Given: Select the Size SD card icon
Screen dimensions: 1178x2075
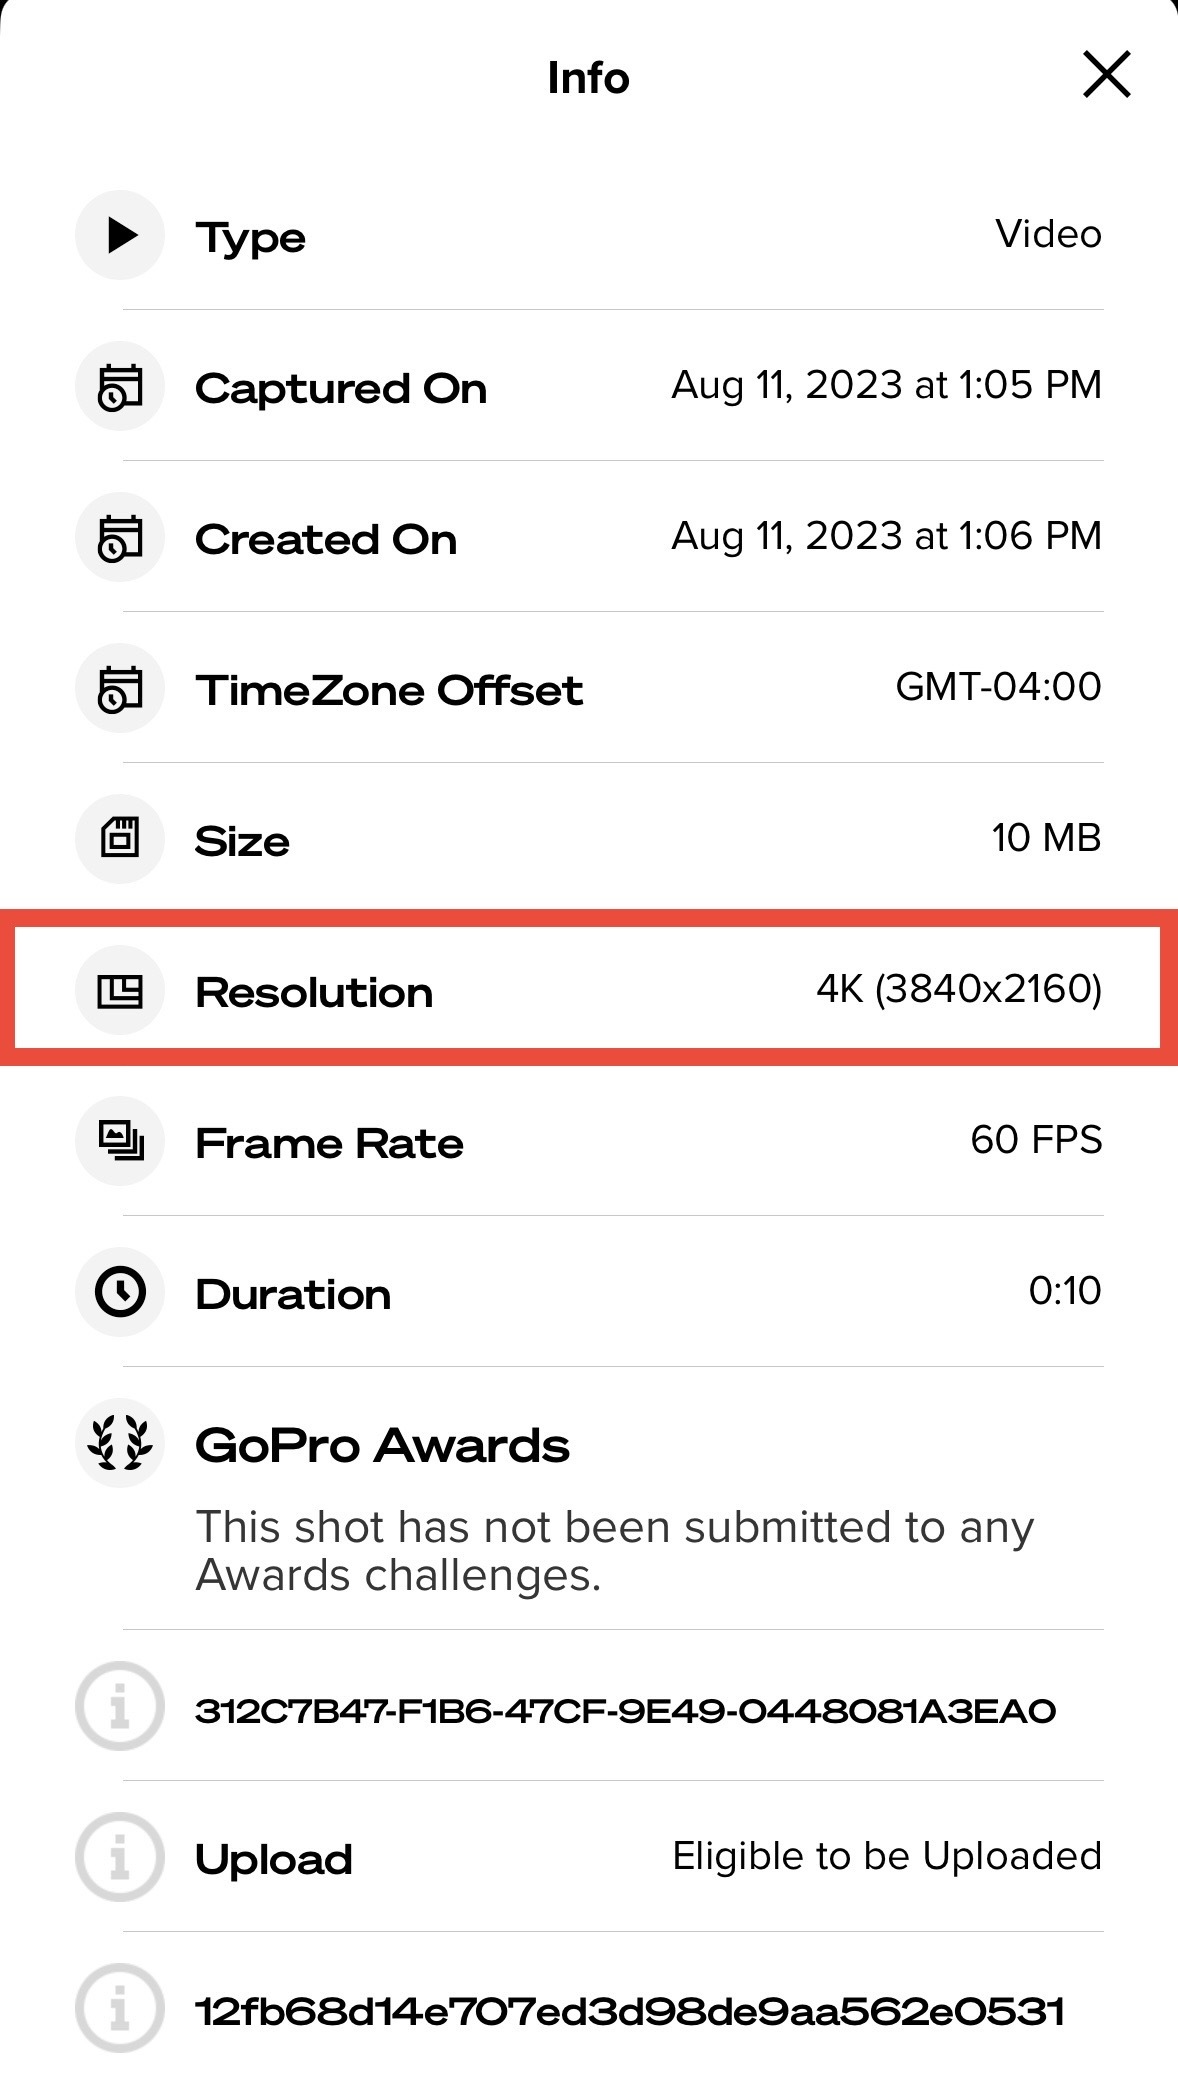Looking at the screenshot, I should point(120,840).
